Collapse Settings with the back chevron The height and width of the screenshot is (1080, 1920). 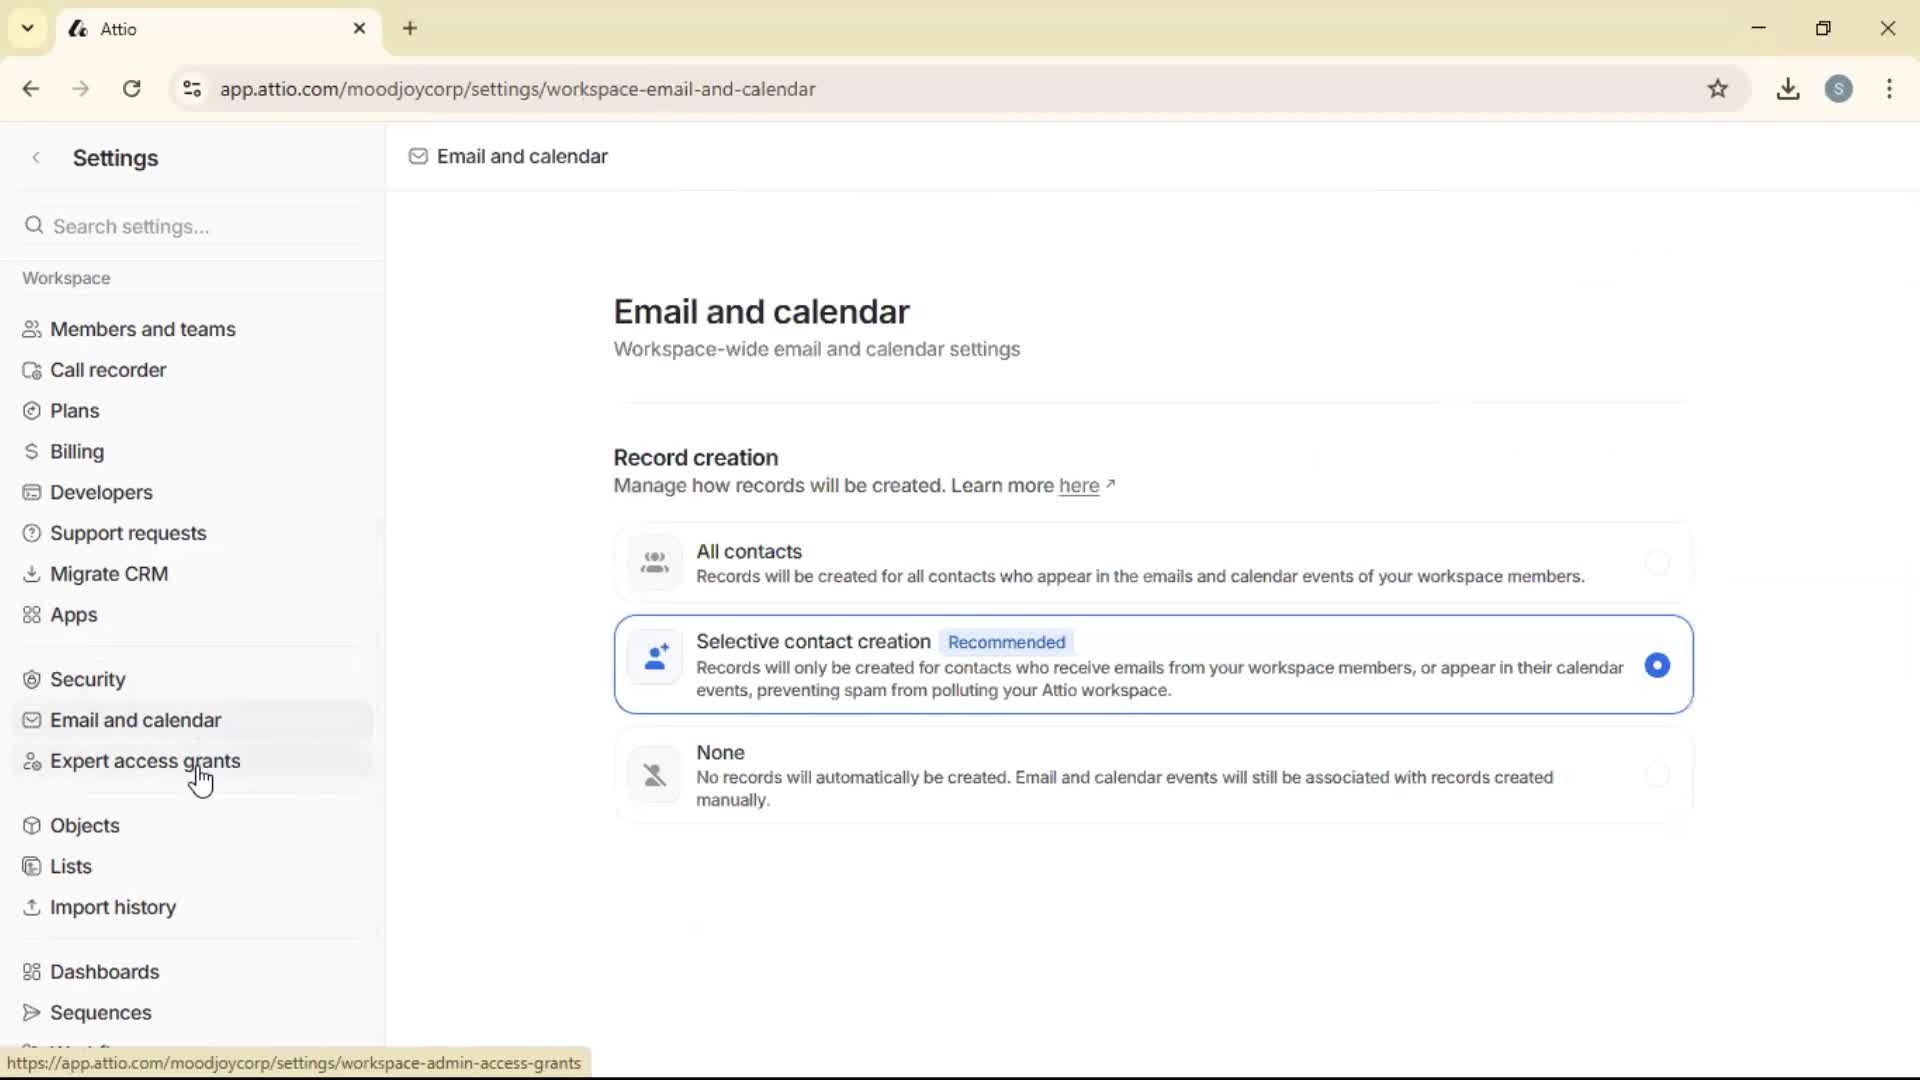[36, 157]
